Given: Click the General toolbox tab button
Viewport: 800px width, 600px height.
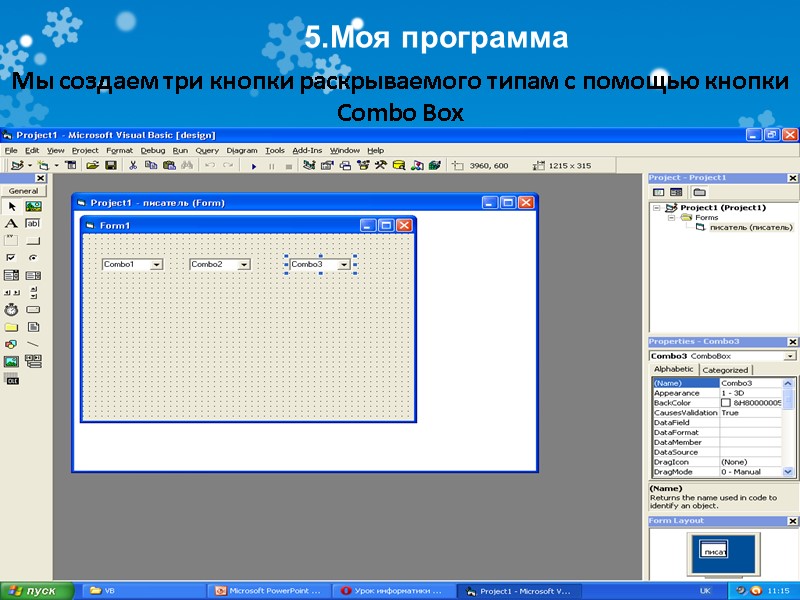Looking at the screenshot, I should coord(23,191).
